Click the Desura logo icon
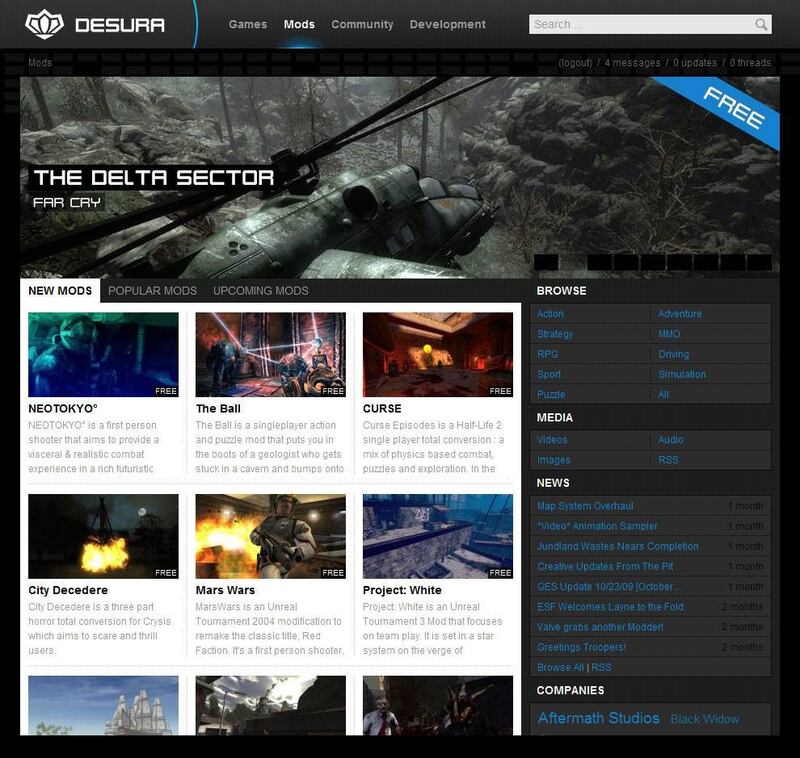The height and width of the screenshot is (758, 800). [x=44, y=24]
